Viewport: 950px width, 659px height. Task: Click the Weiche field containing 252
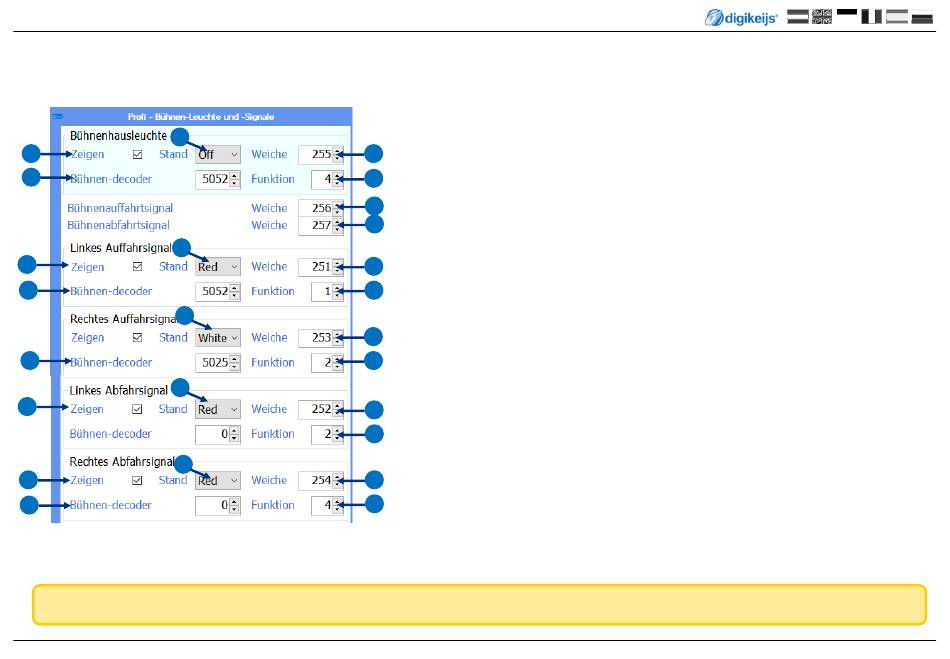pyautogui.click(x=321, y=409)
